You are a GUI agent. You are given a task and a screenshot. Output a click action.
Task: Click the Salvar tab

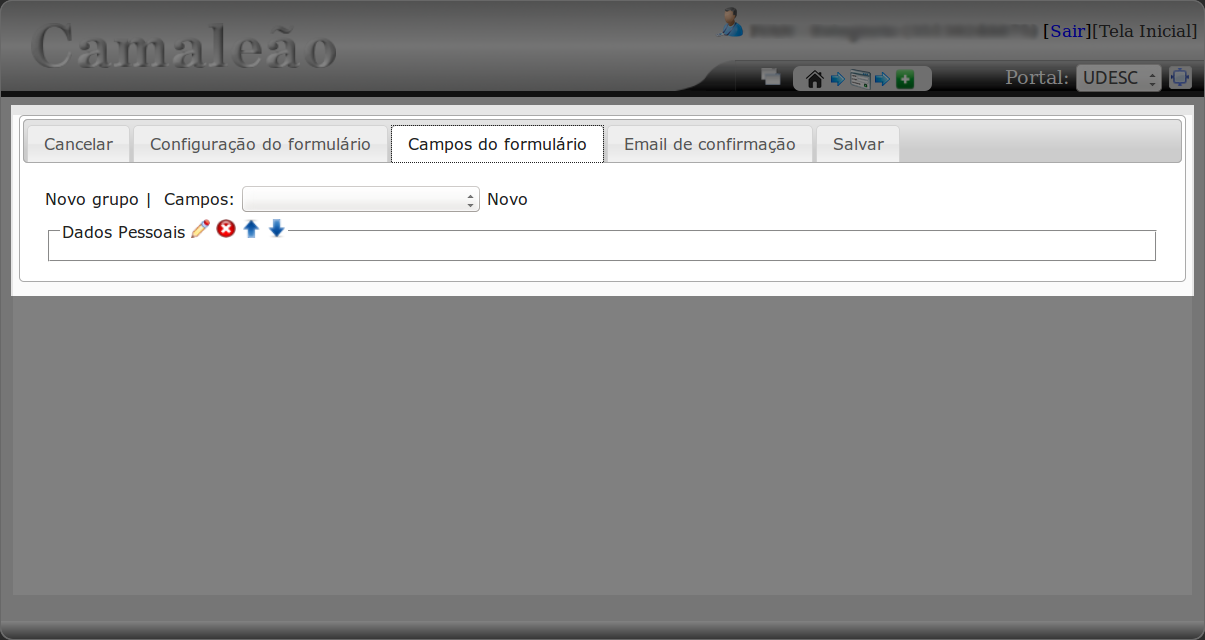[858, 144]
